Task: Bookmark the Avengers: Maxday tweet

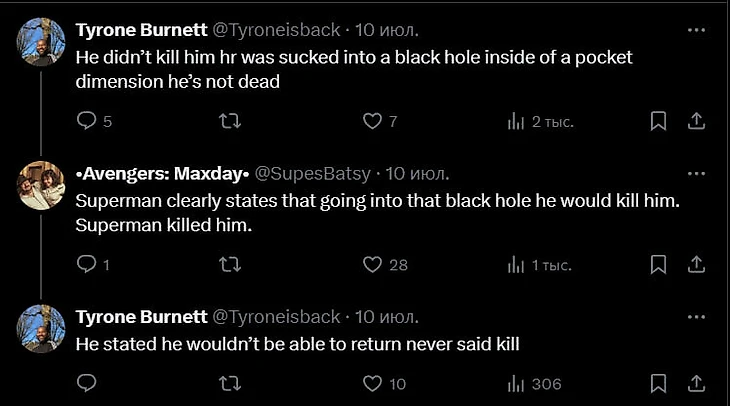Action: point(658,265)
